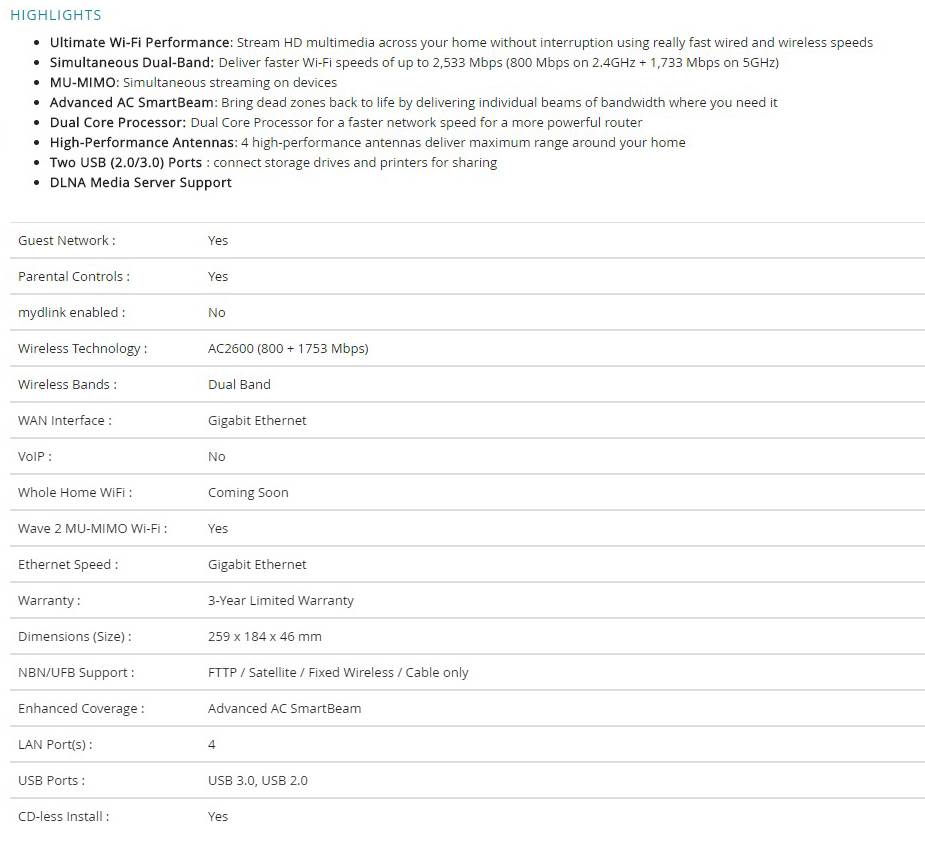Click the High-Performance Antennas bullet

click(x=142, y=142)
